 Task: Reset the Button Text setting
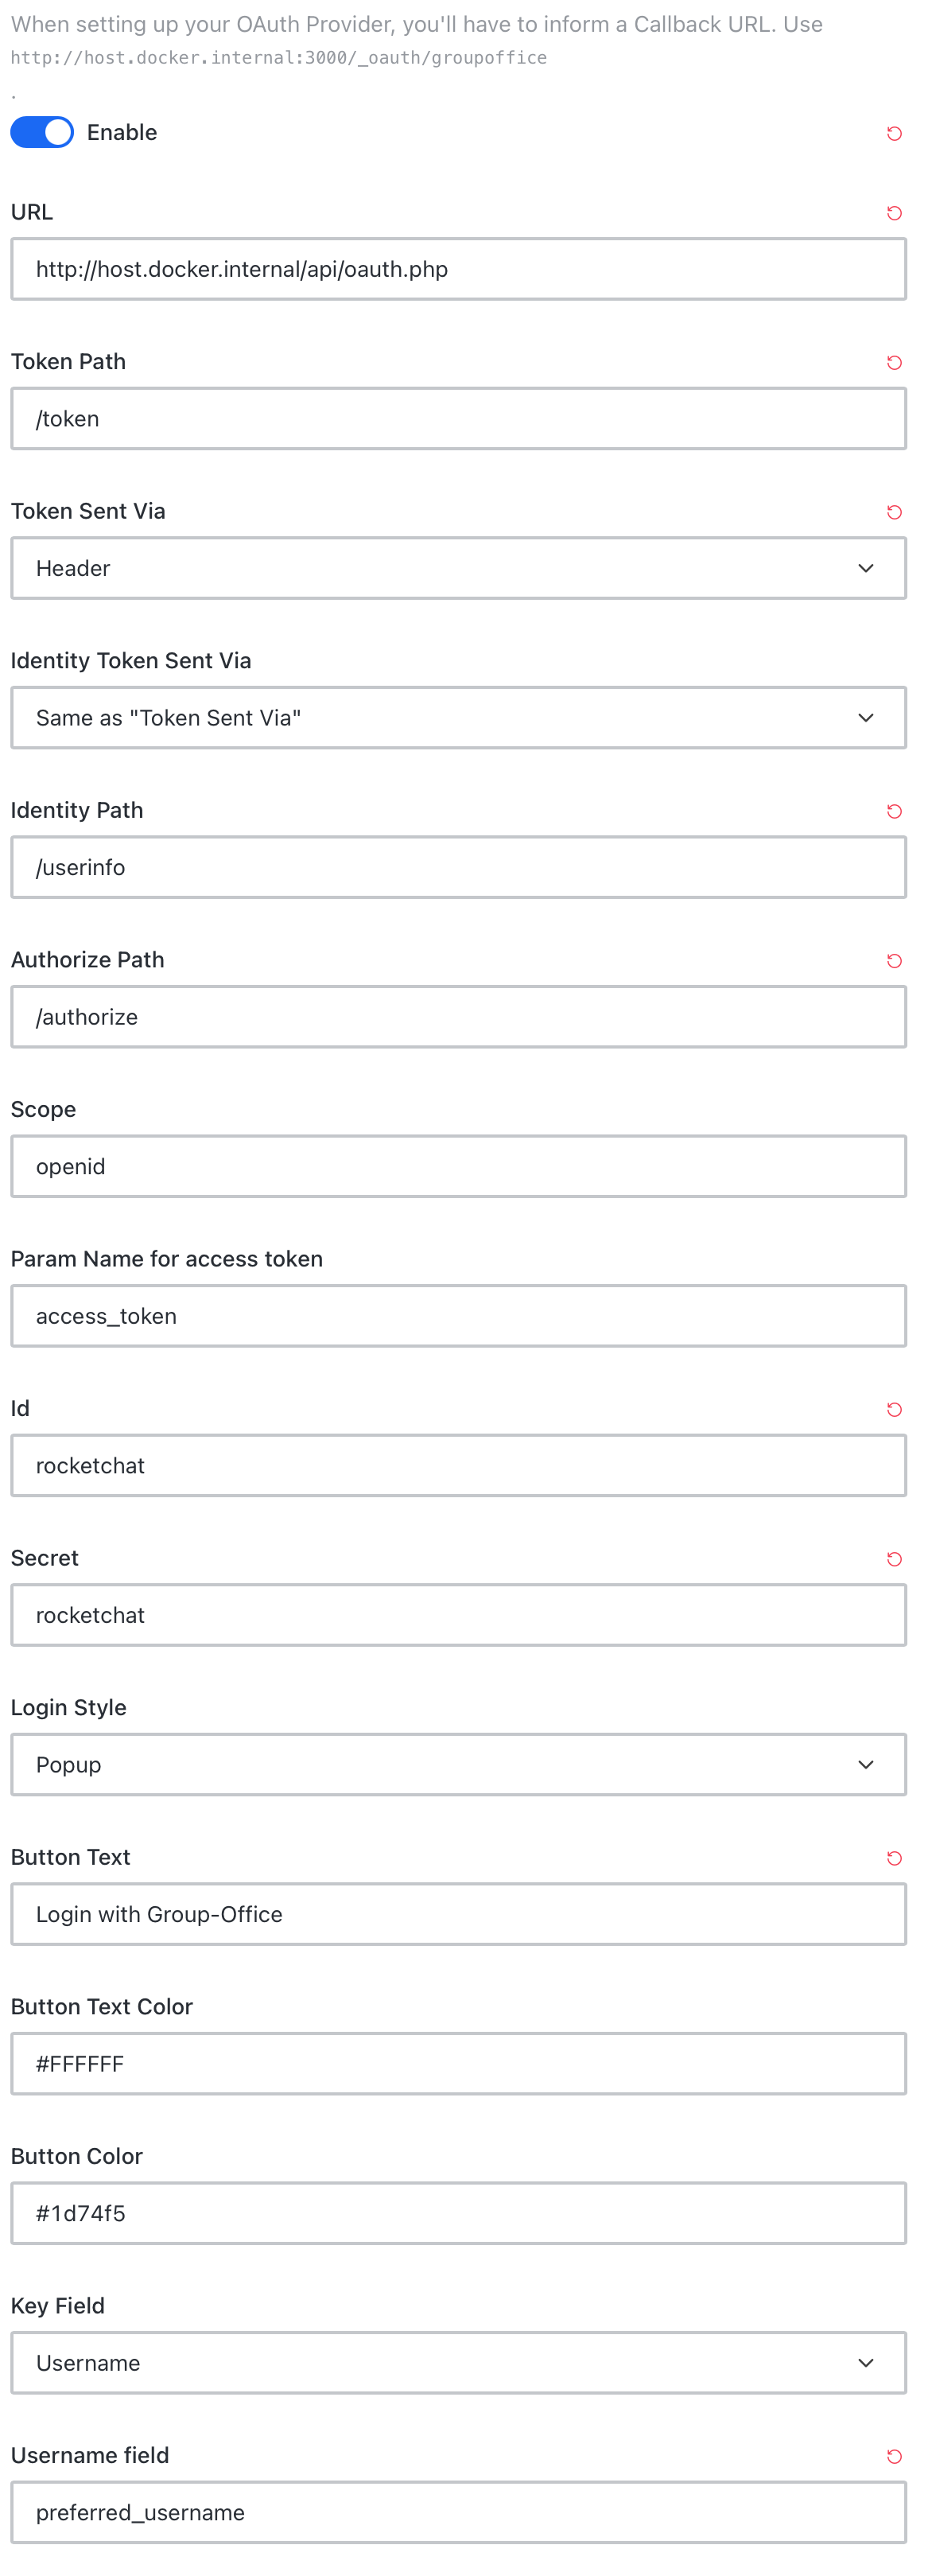tap(894, 1858)
